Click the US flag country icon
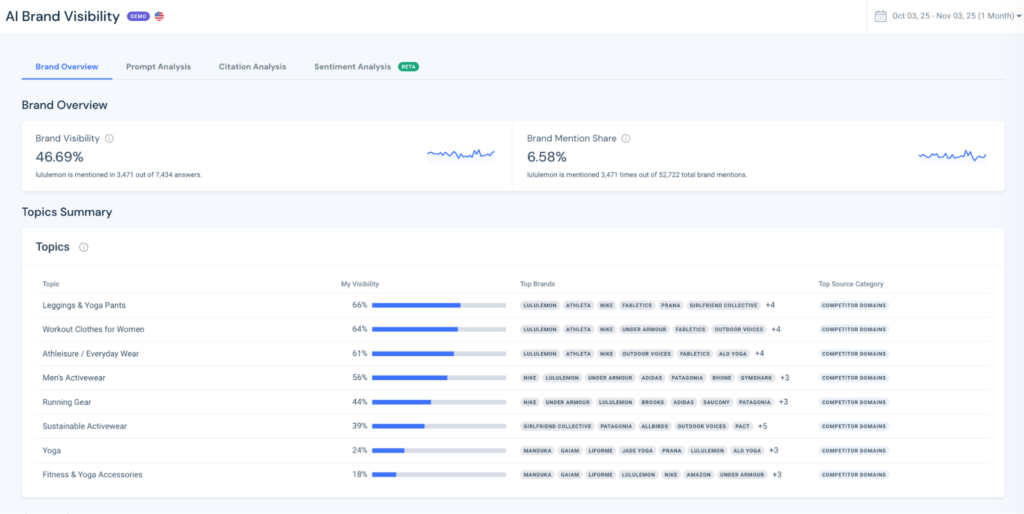1024x514 pixels. pyautogui.click(x=159, y=17)
